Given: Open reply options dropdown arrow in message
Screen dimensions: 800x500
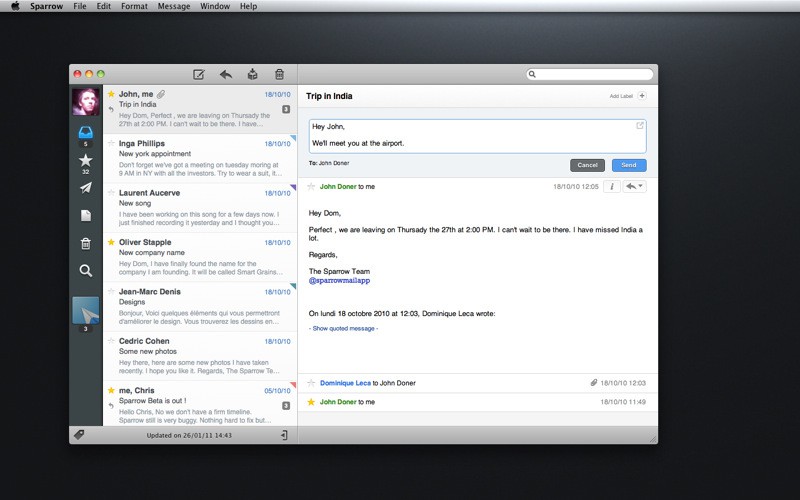Looking at the screenshot, I should [x=640, y=186].
